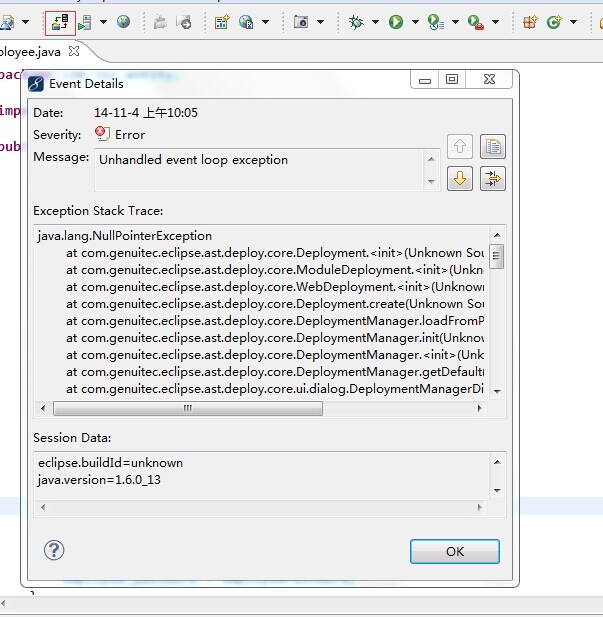Click the Debug bug icon
Image resolution: width=603 pixels, height=617 pixels.
356,22
